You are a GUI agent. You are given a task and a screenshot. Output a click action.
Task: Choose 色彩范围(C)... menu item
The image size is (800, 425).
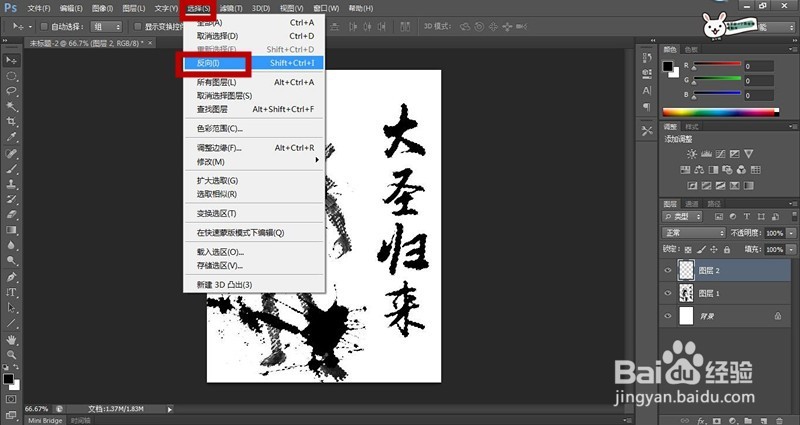click(x=254, y=129)
